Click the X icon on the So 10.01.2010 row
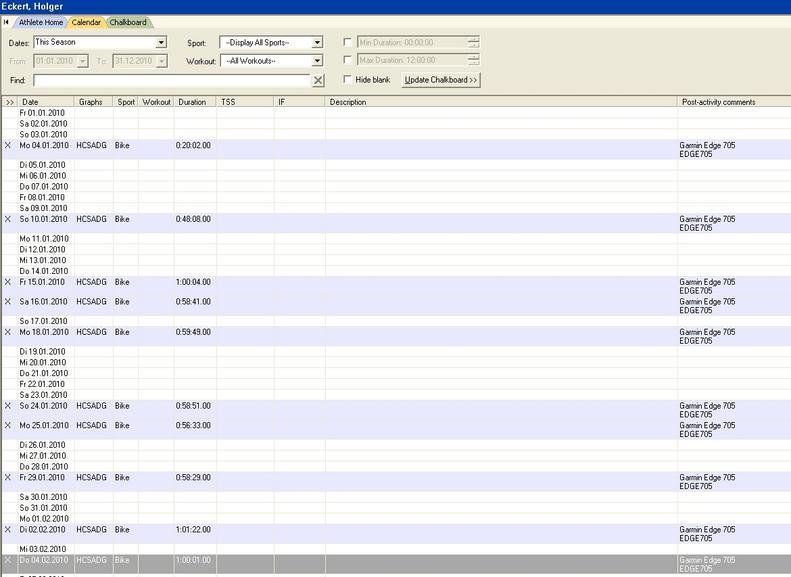Image resolution: width=791 pixels, height=577 pixels. pos(8,219)
